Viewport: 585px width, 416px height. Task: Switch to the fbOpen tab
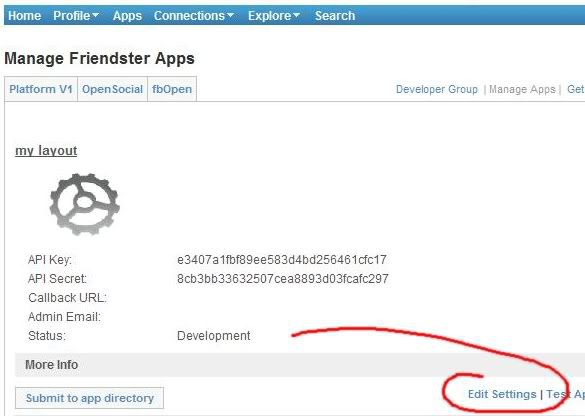(172, 89)
